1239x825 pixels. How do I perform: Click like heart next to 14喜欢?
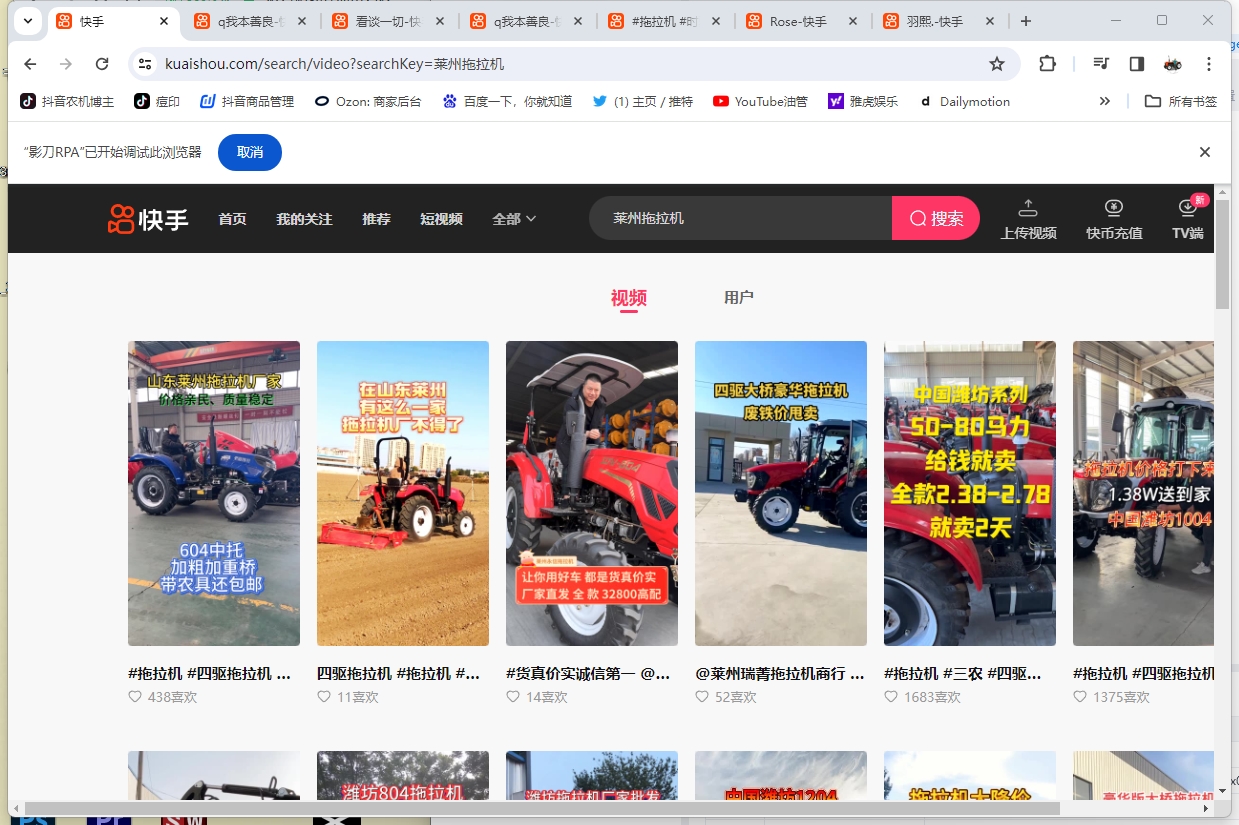[513, 697]
